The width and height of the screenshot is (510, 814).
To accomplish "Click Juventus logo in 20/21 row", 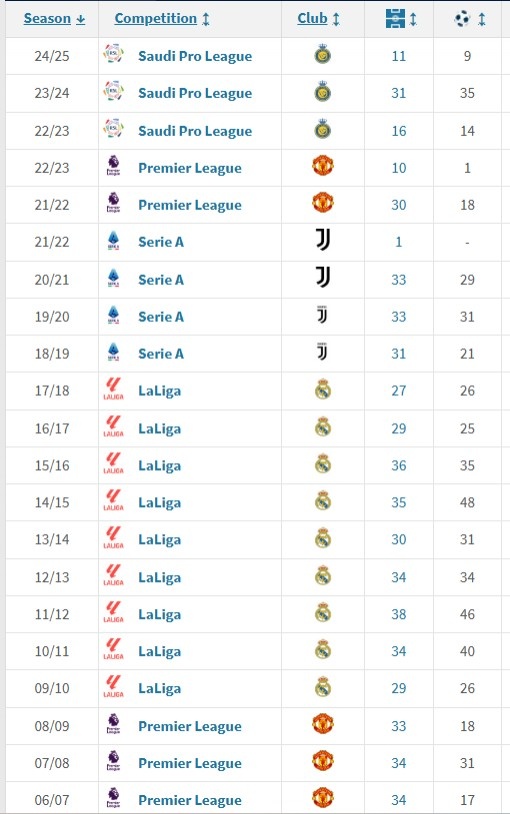I will point(323,278).
